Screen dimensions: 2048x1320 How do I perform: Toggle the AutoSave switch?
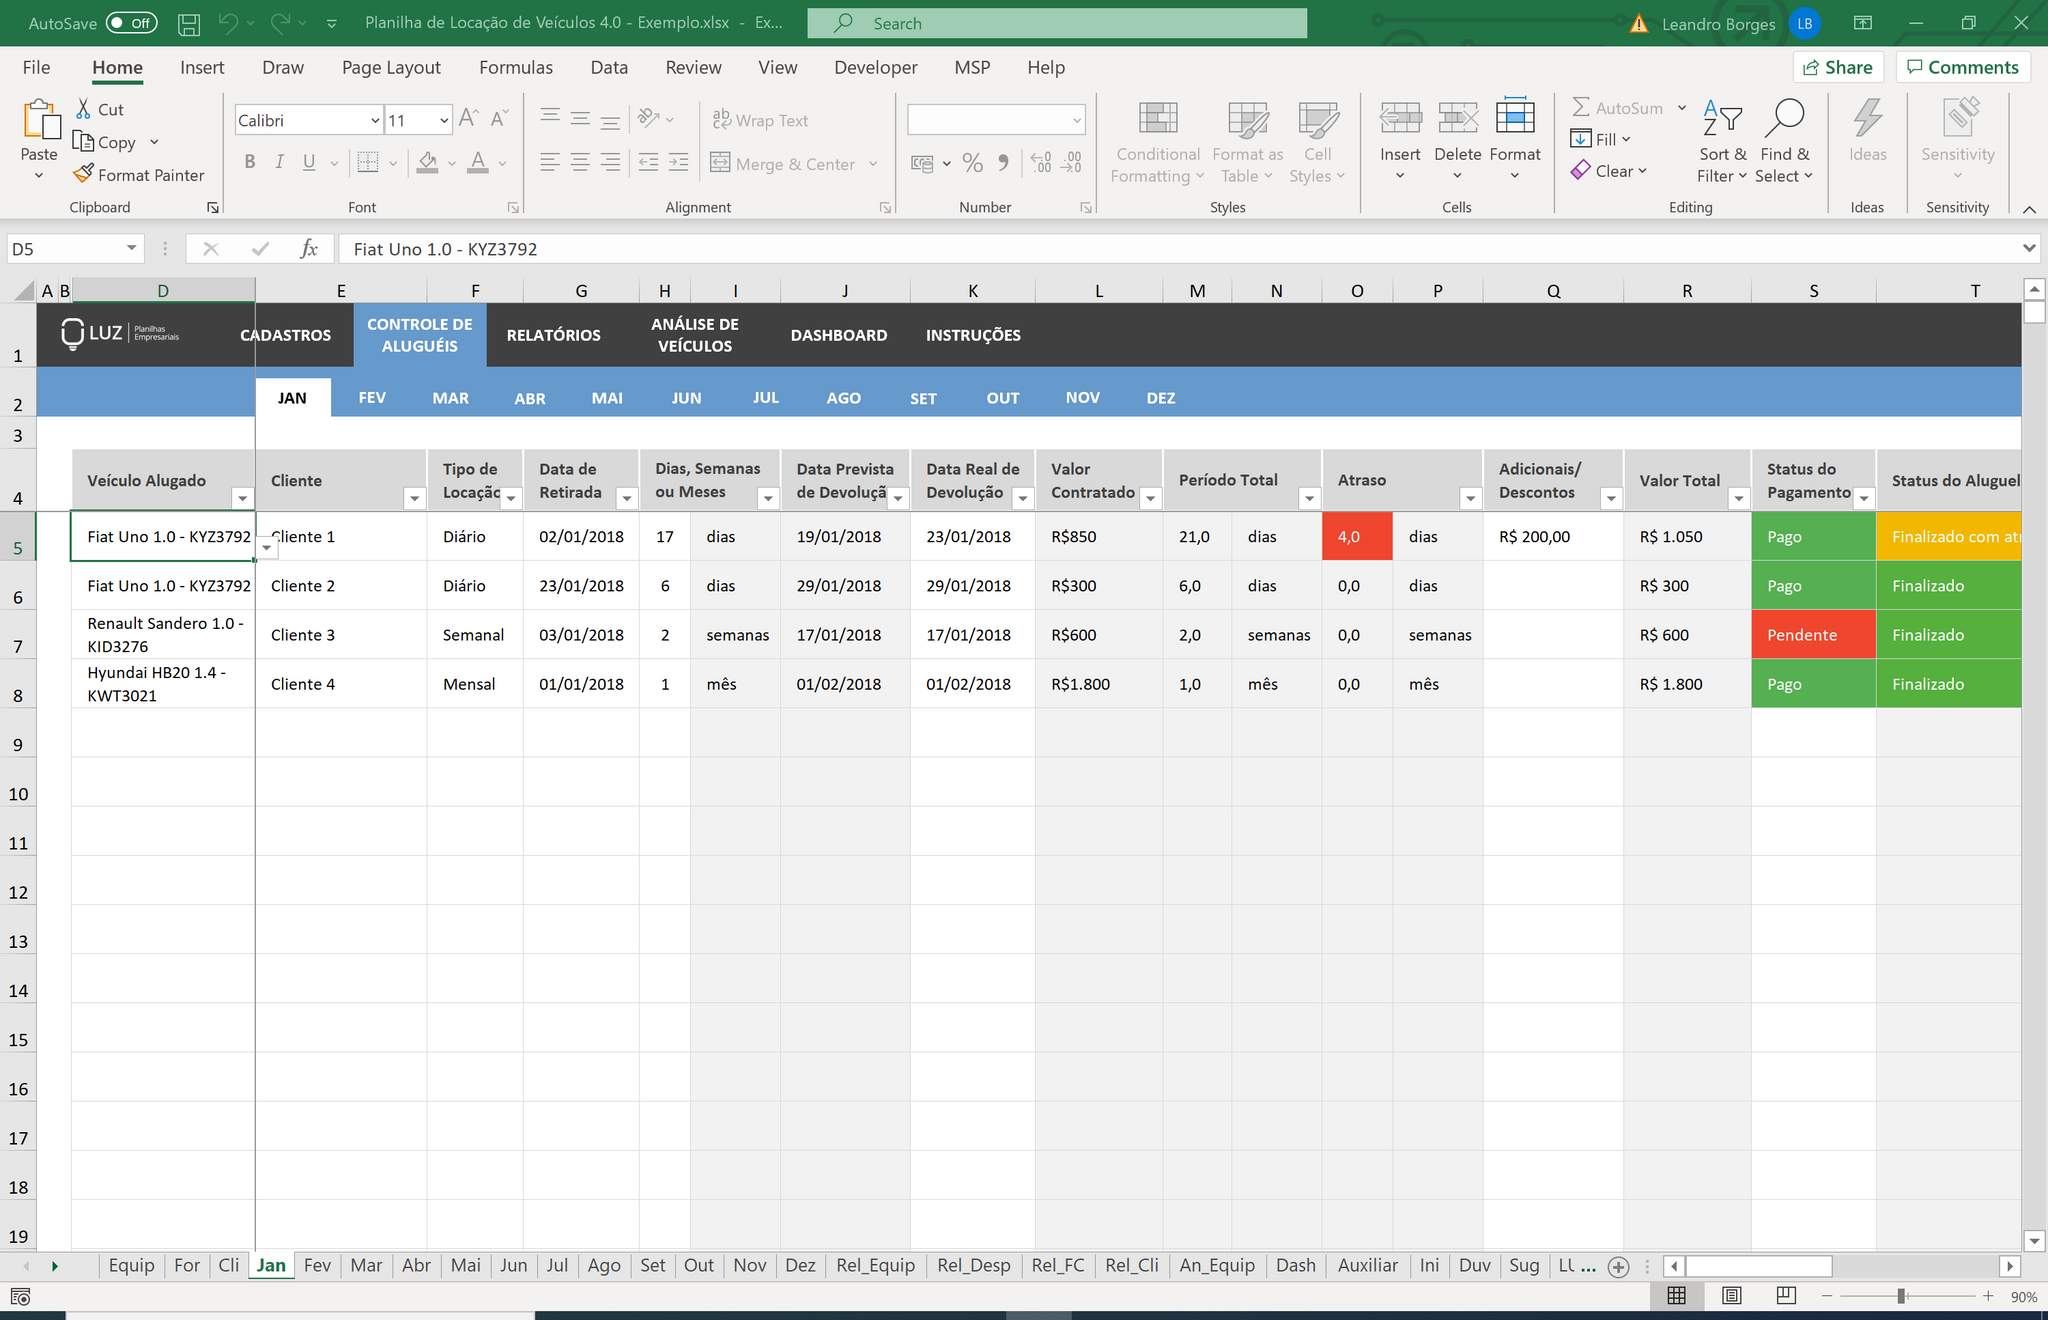(132, 23)
